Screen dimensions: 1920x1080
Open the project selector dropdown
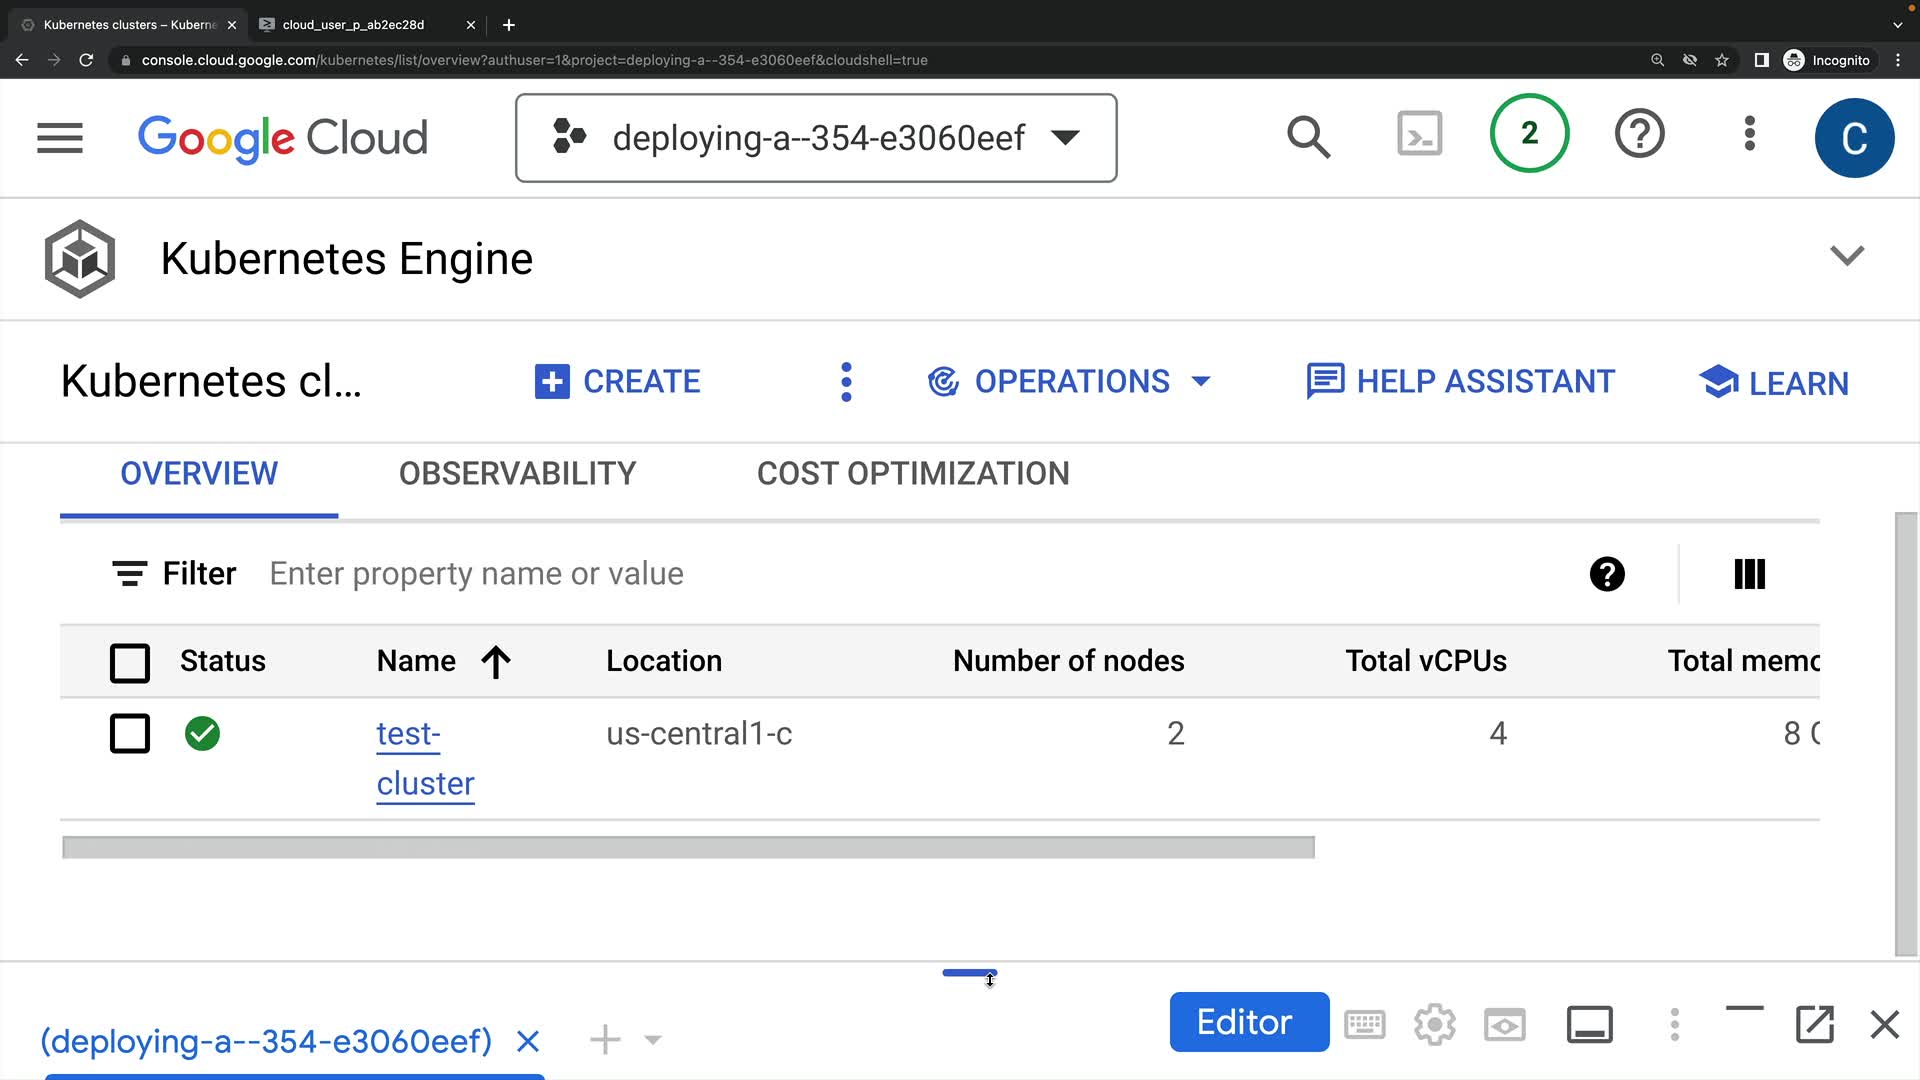816,138
